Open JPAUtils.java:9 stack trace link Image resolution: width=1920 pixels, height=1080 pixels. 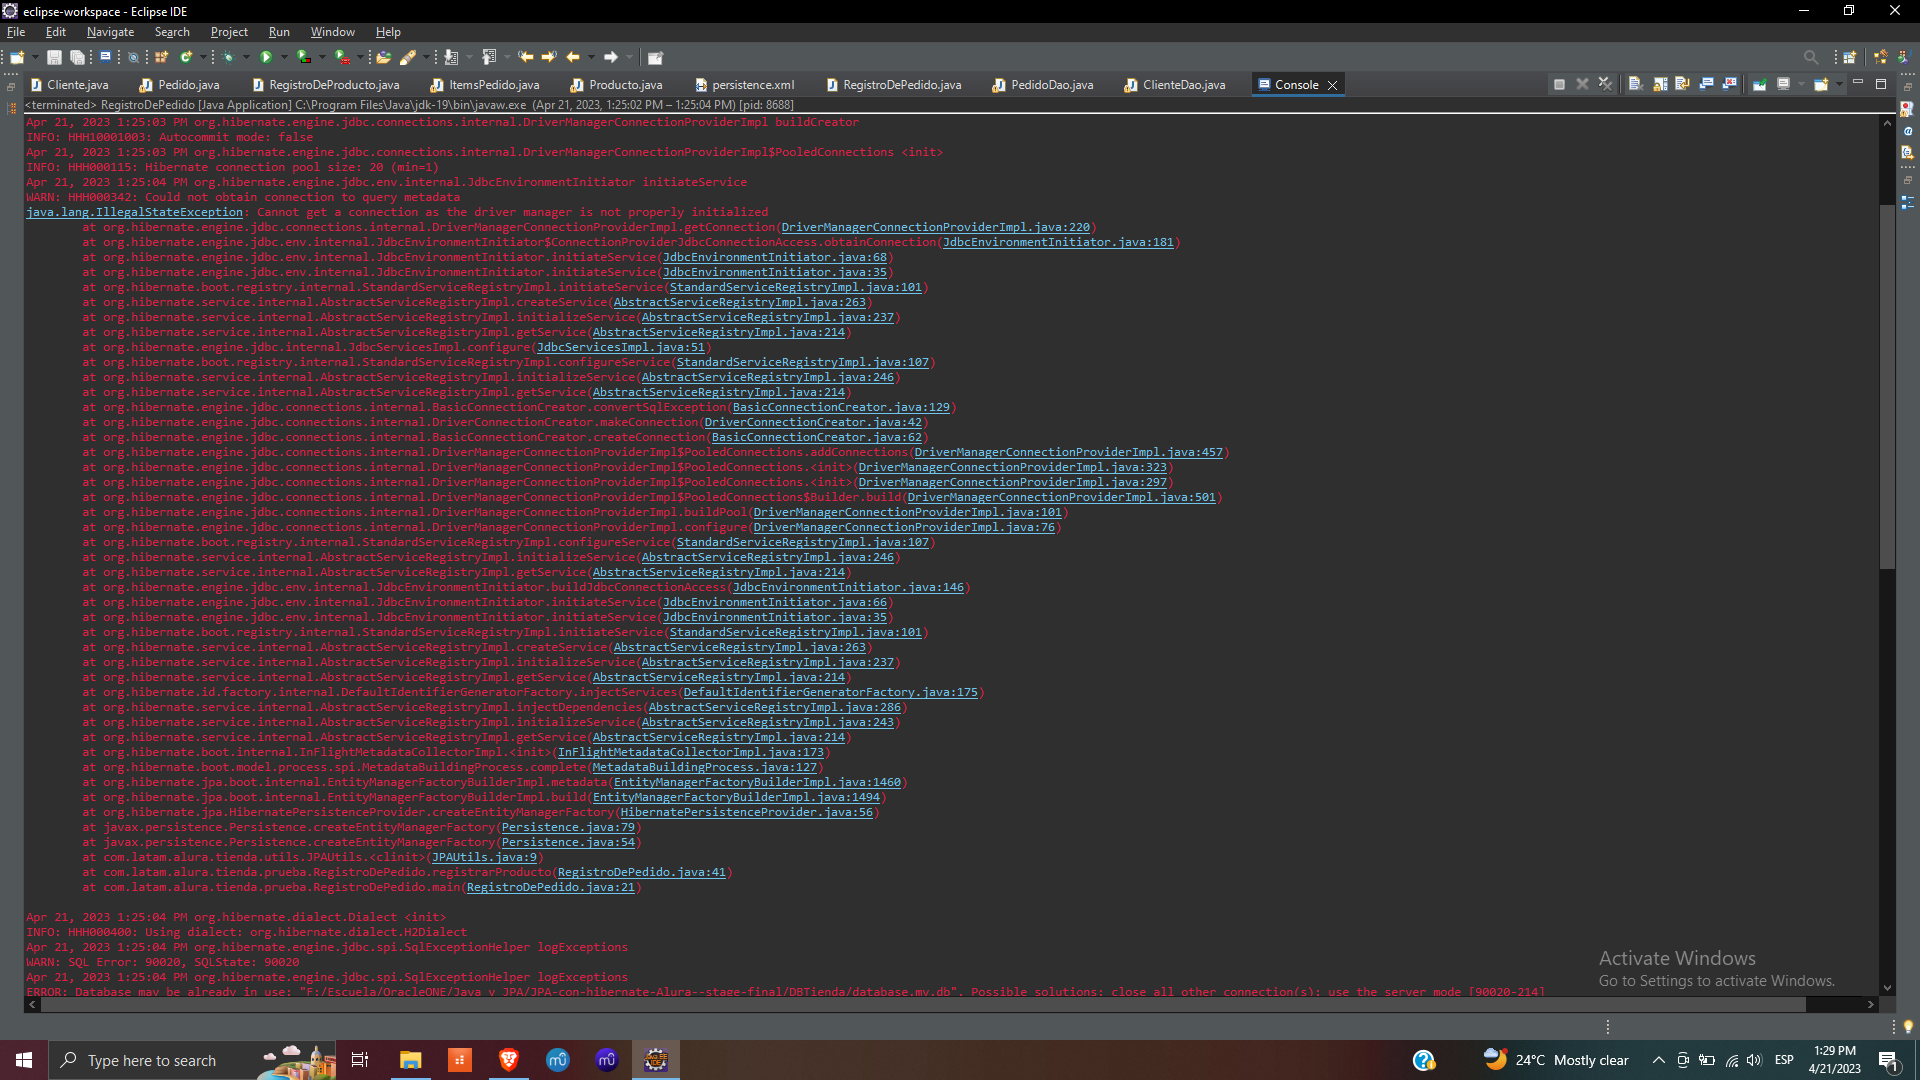(485, 857)
